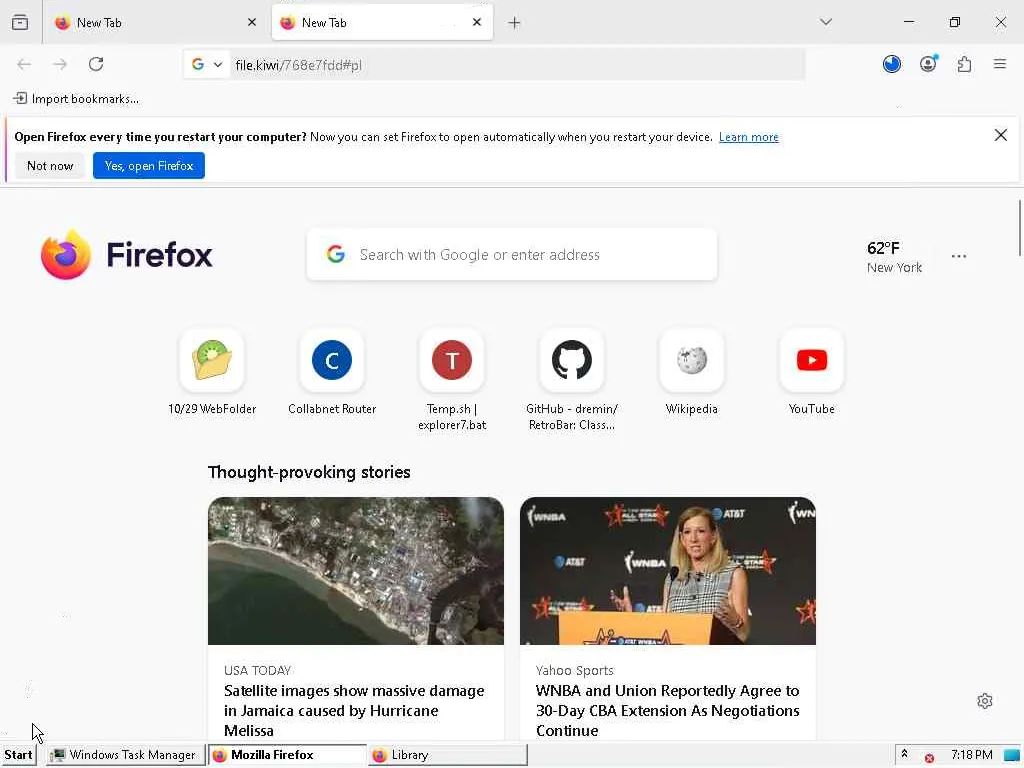Open WNBA press conference story image

click(x=667, y=571)
